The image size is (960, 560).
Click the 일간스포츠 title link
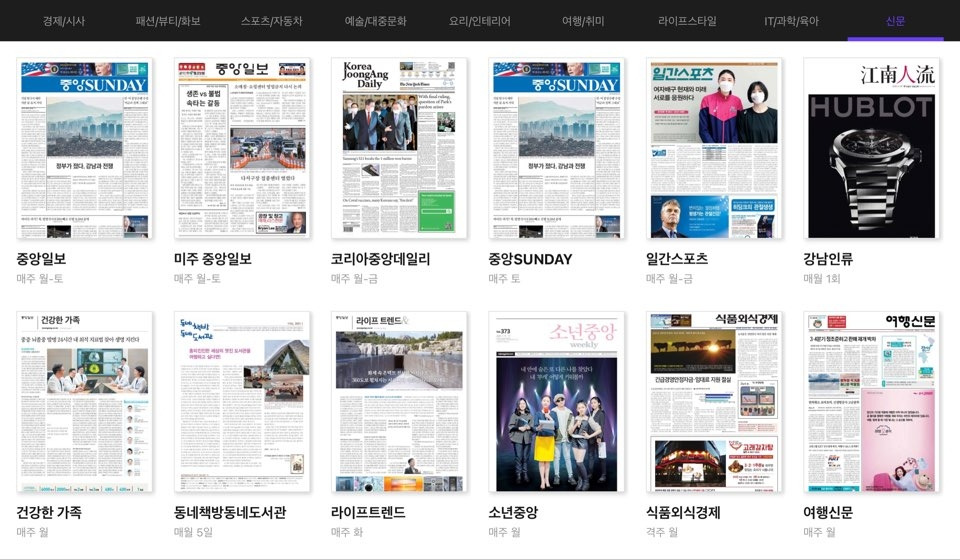pyautogui.click(x=677, y=259)
